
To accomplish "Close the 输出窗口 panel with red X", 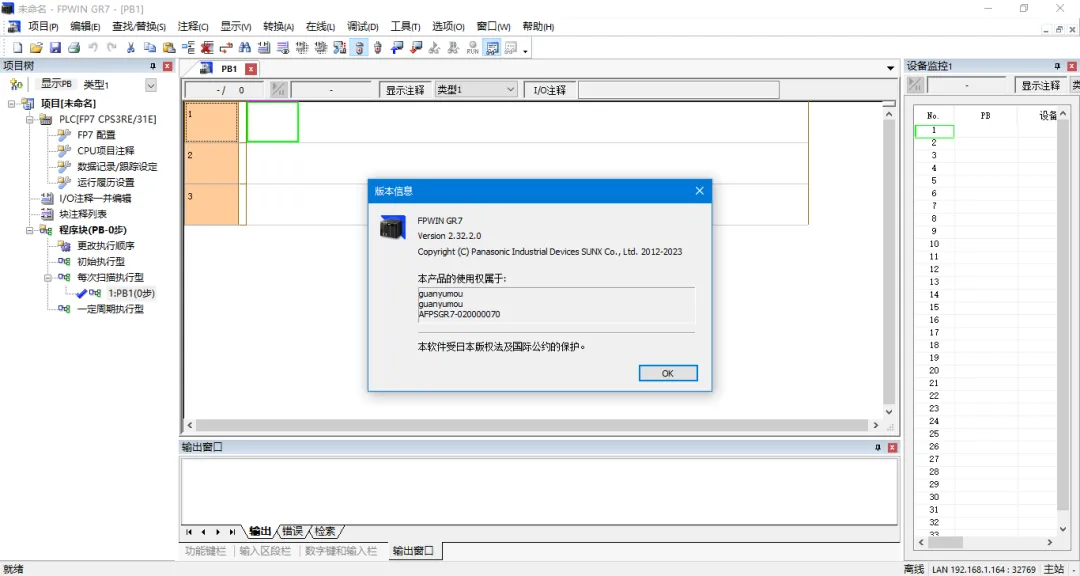I will point(893,447).
